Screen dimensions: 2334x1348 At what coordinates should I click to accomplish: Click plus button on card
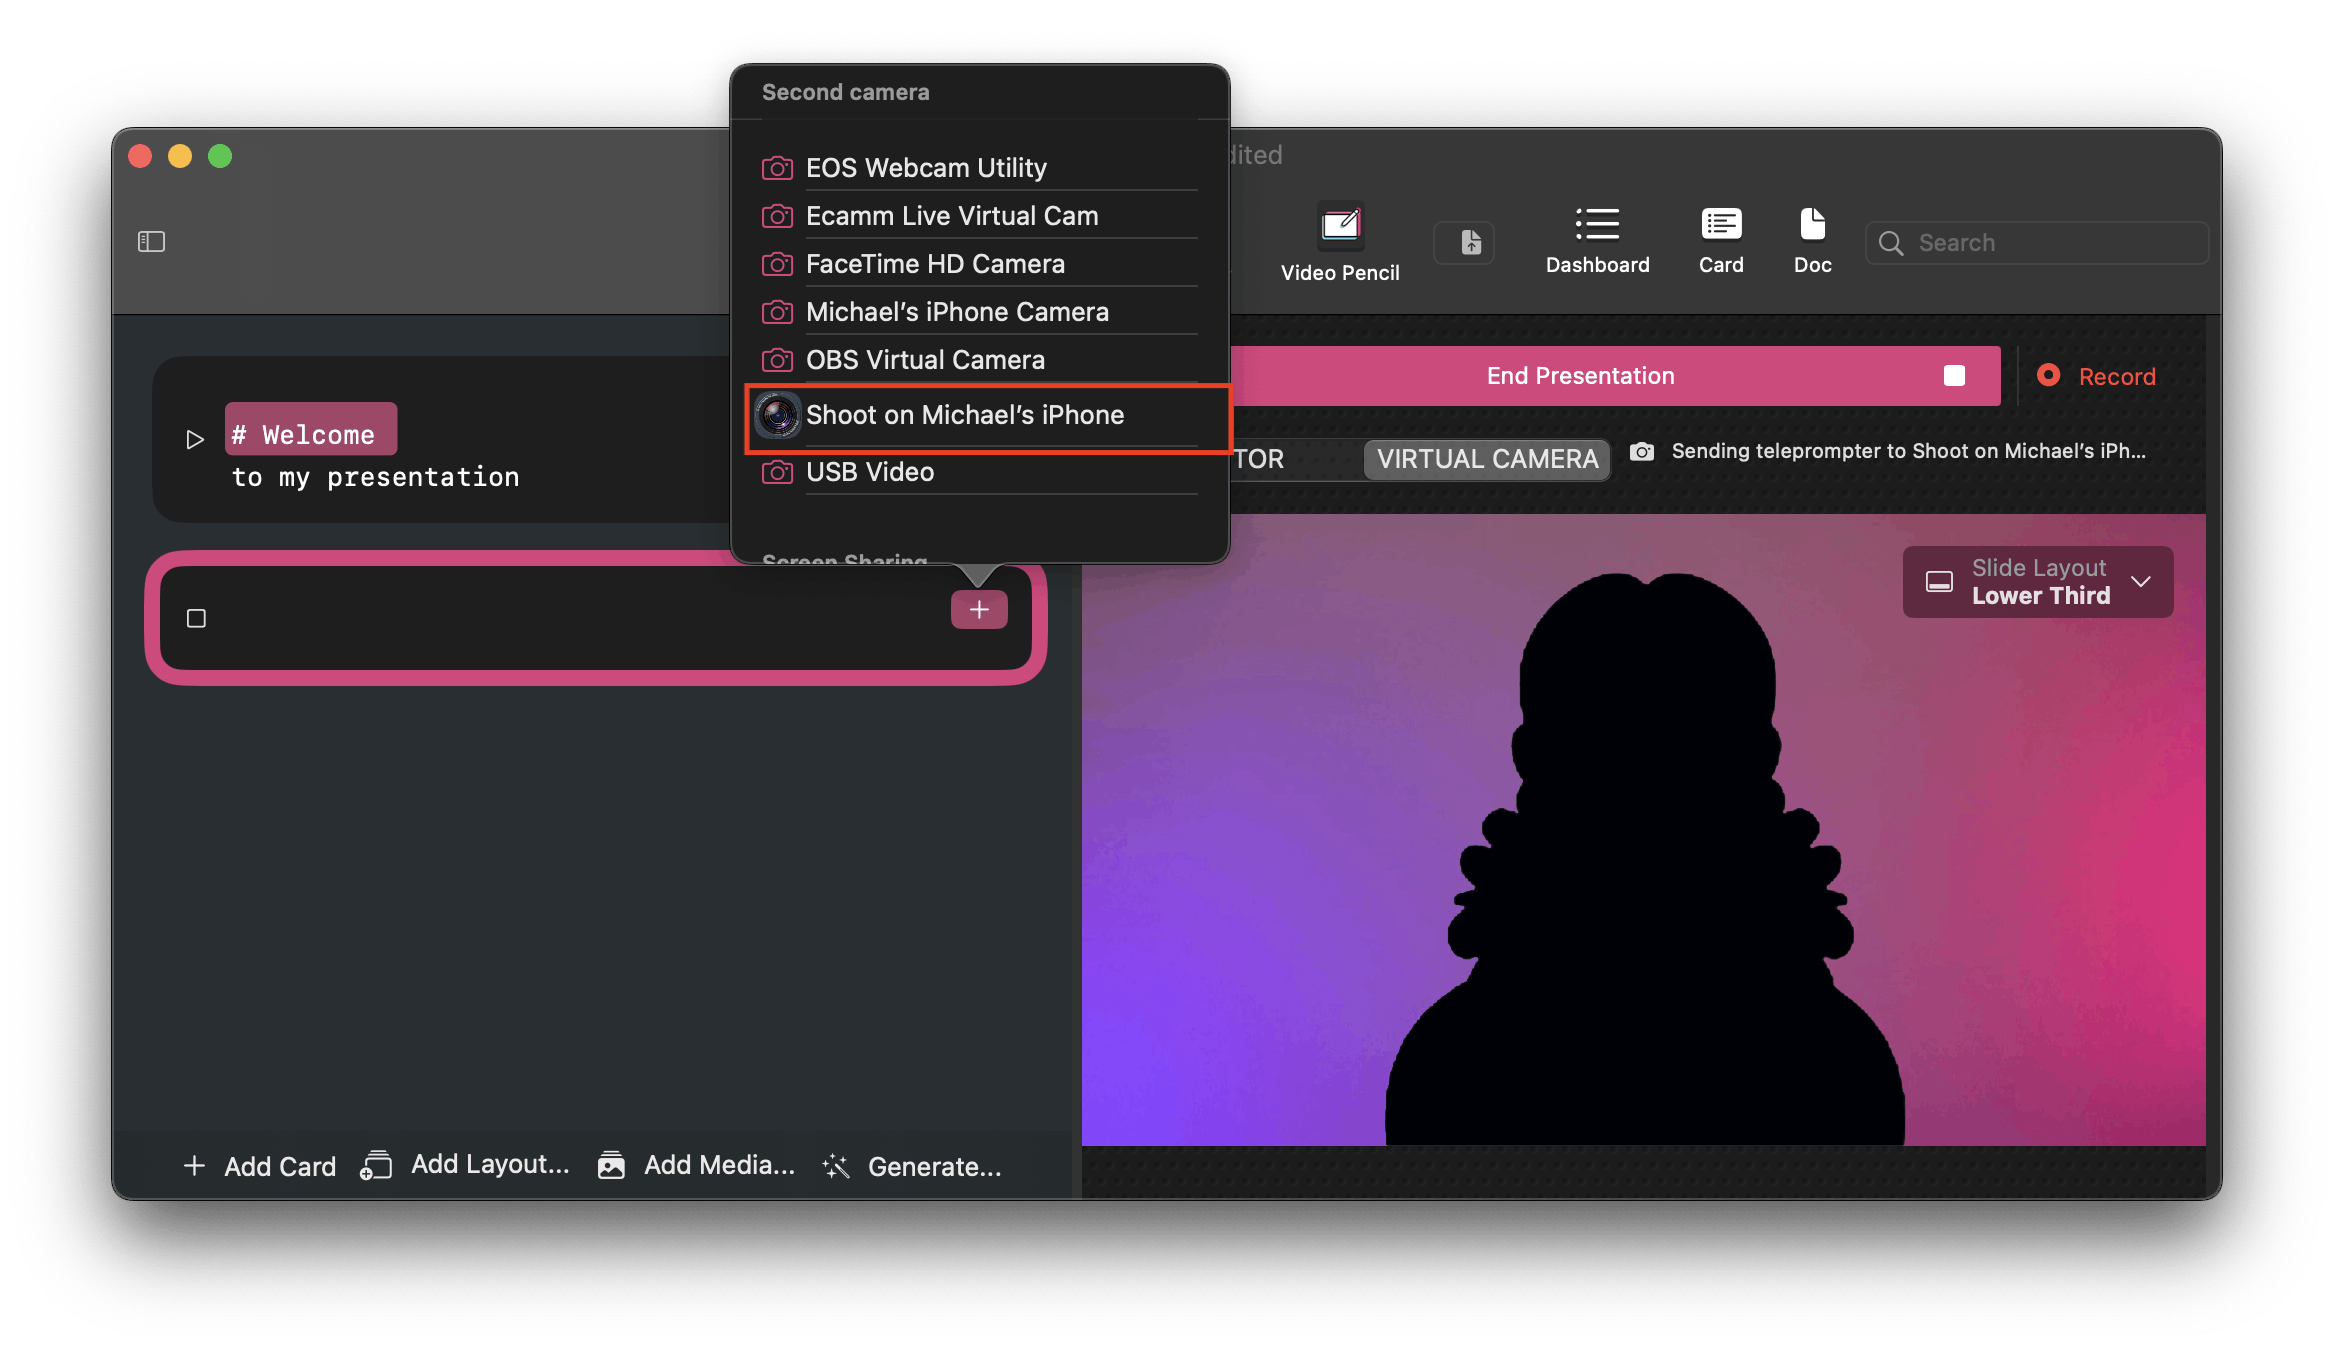980,607
